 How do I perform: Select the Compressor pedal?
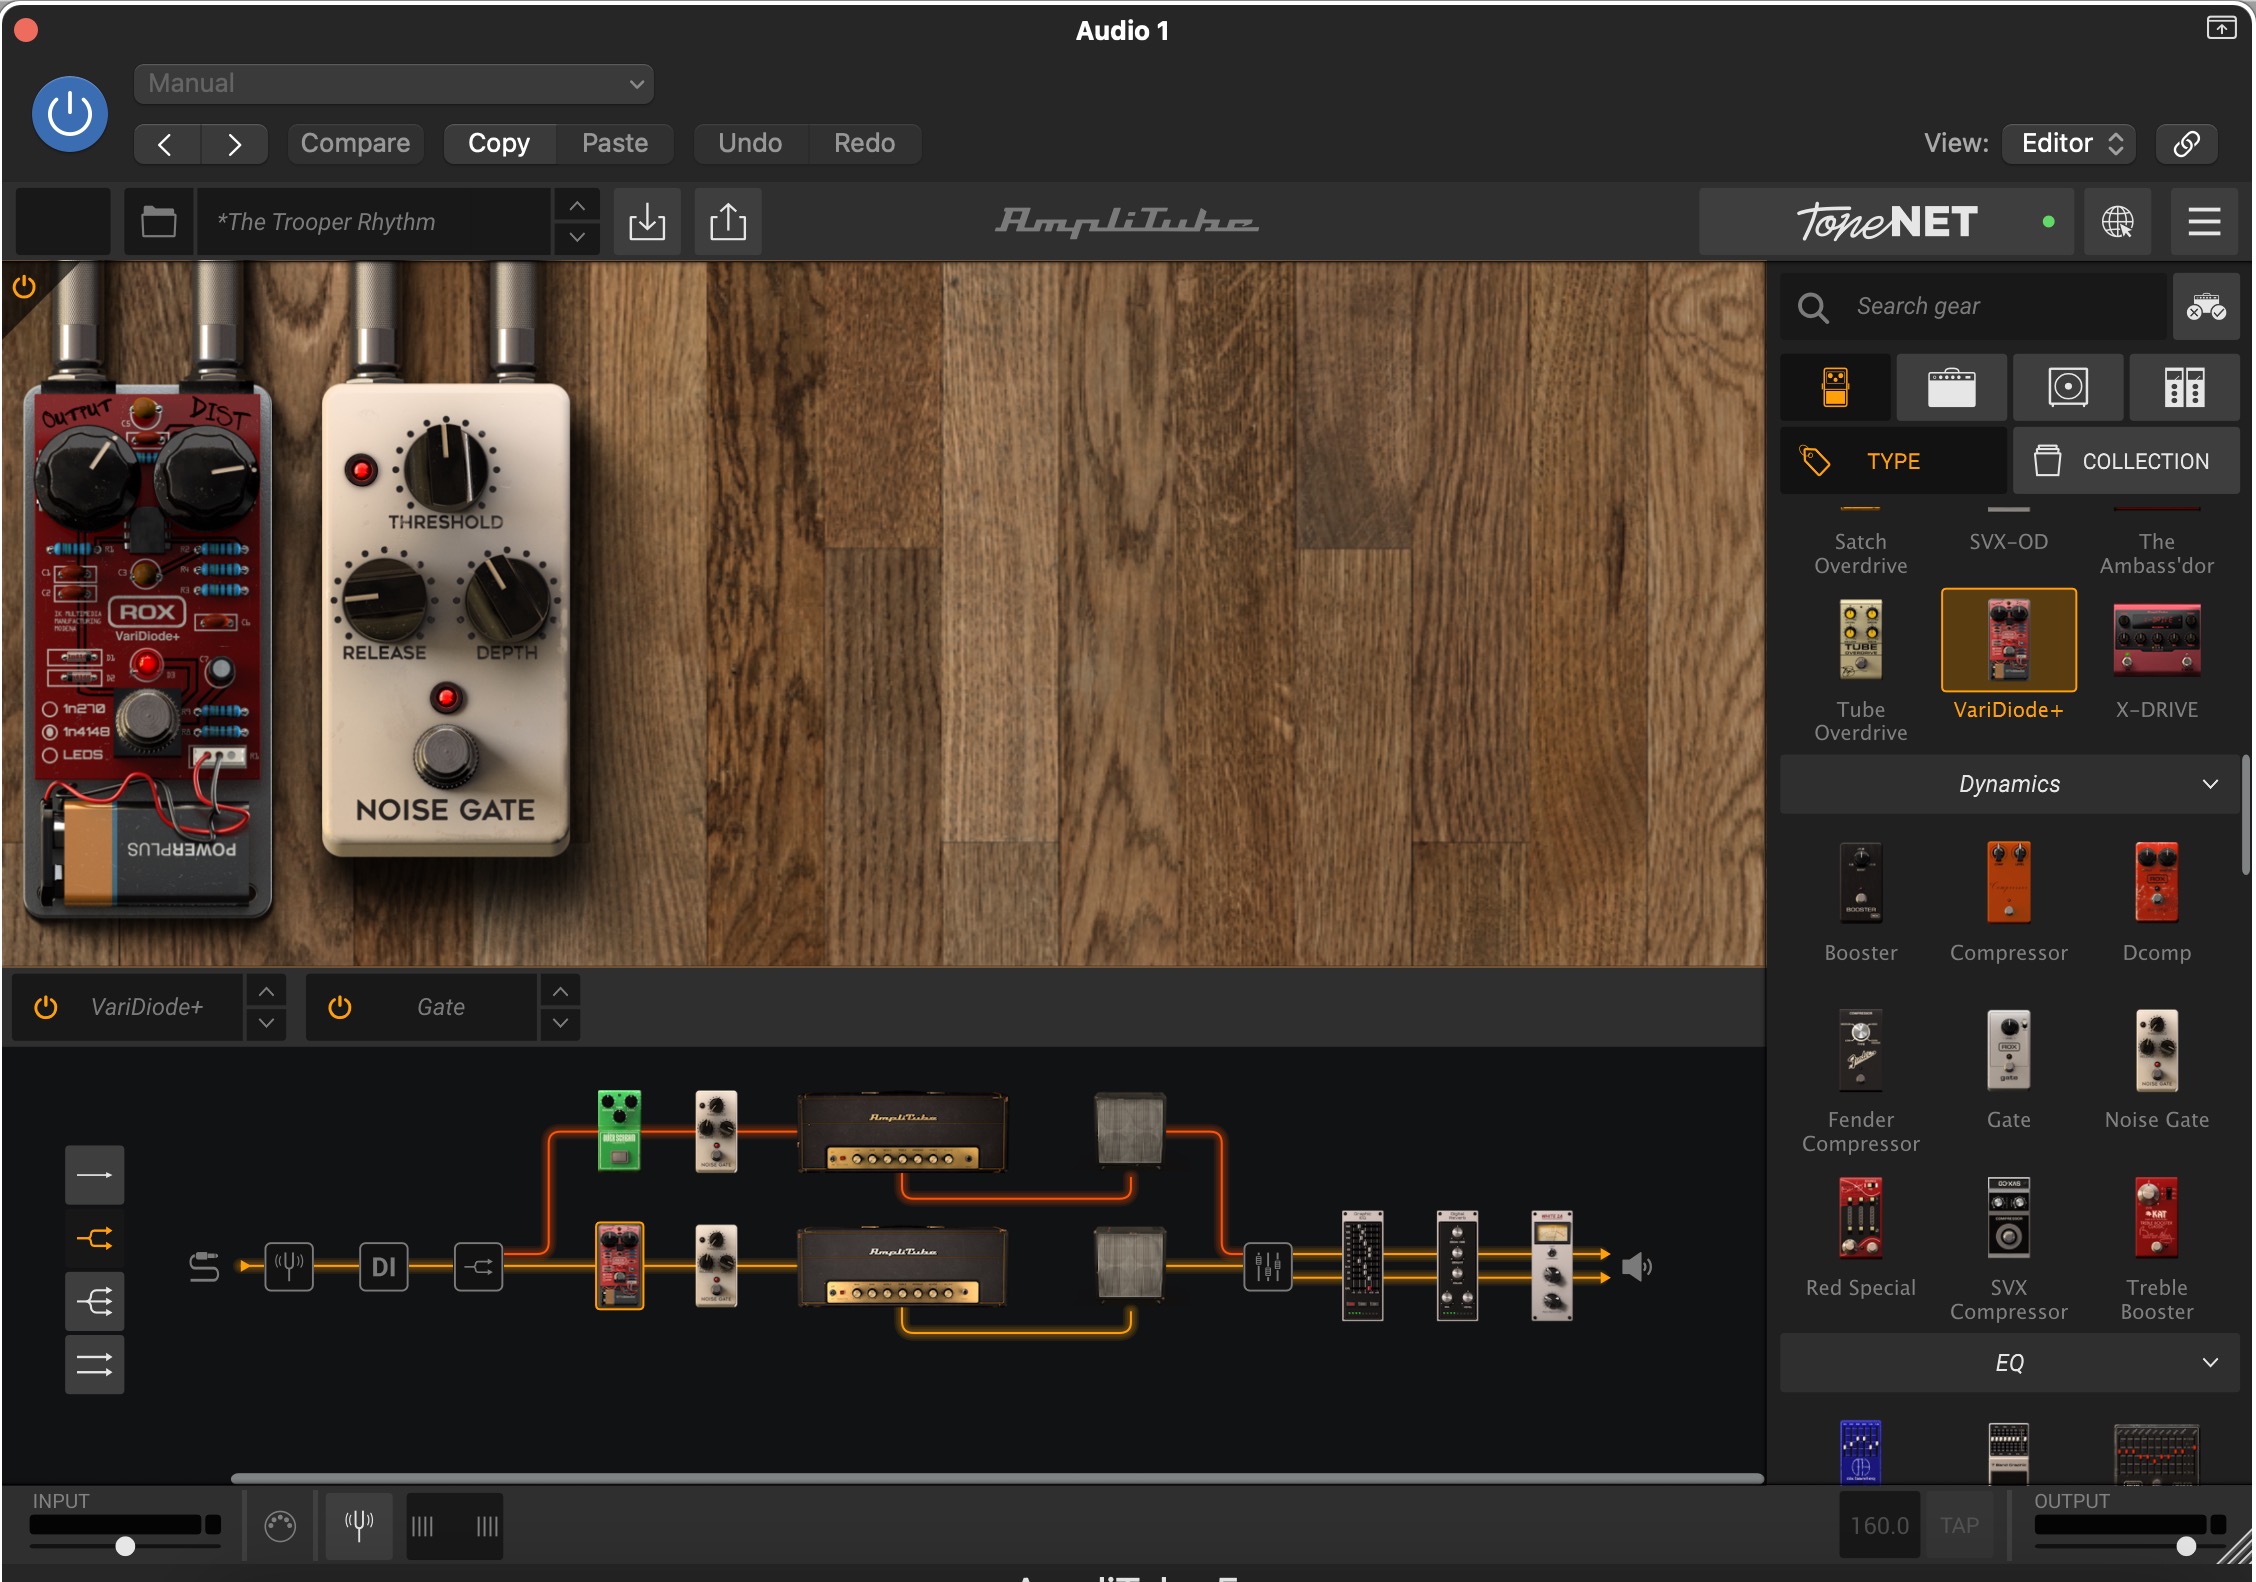[x=2008, y=882]
